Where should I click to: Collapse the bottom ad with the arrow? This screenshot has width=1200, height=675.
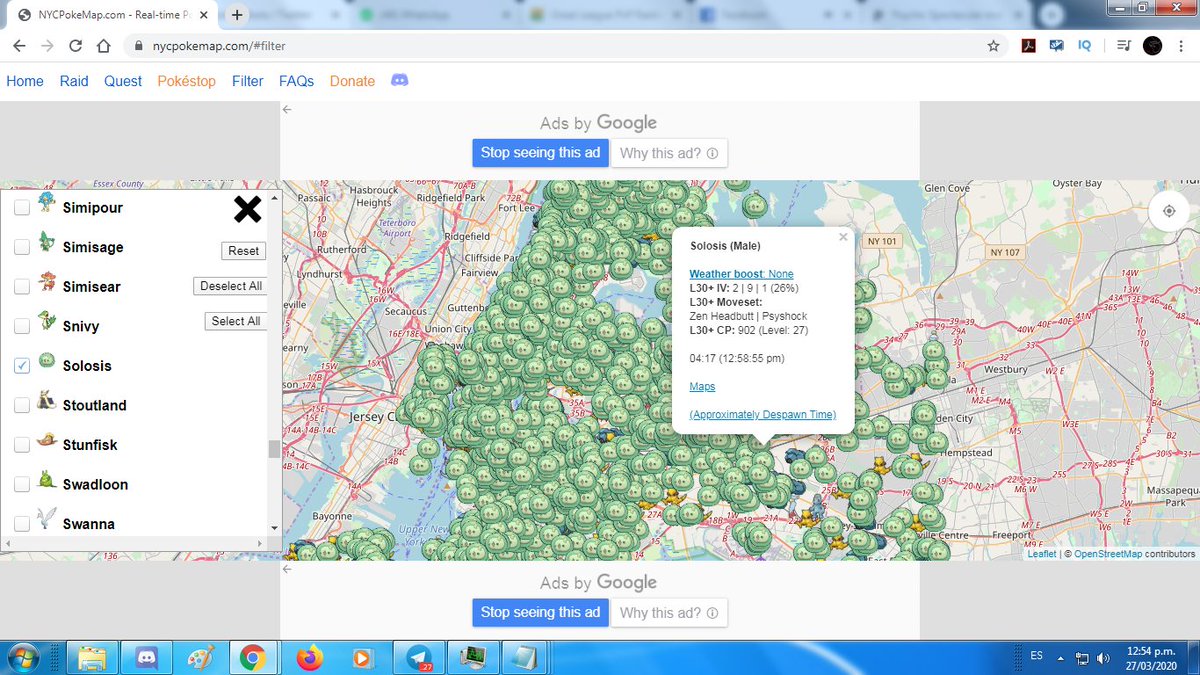[x=287, y=569]
